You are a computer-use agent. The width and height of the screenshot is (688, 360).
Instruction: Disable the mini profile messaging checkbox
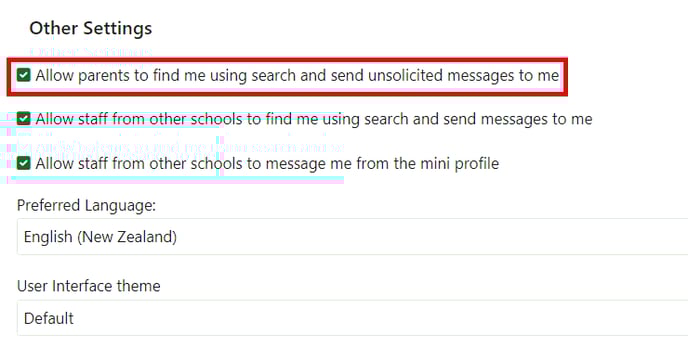tap(24, 163)
